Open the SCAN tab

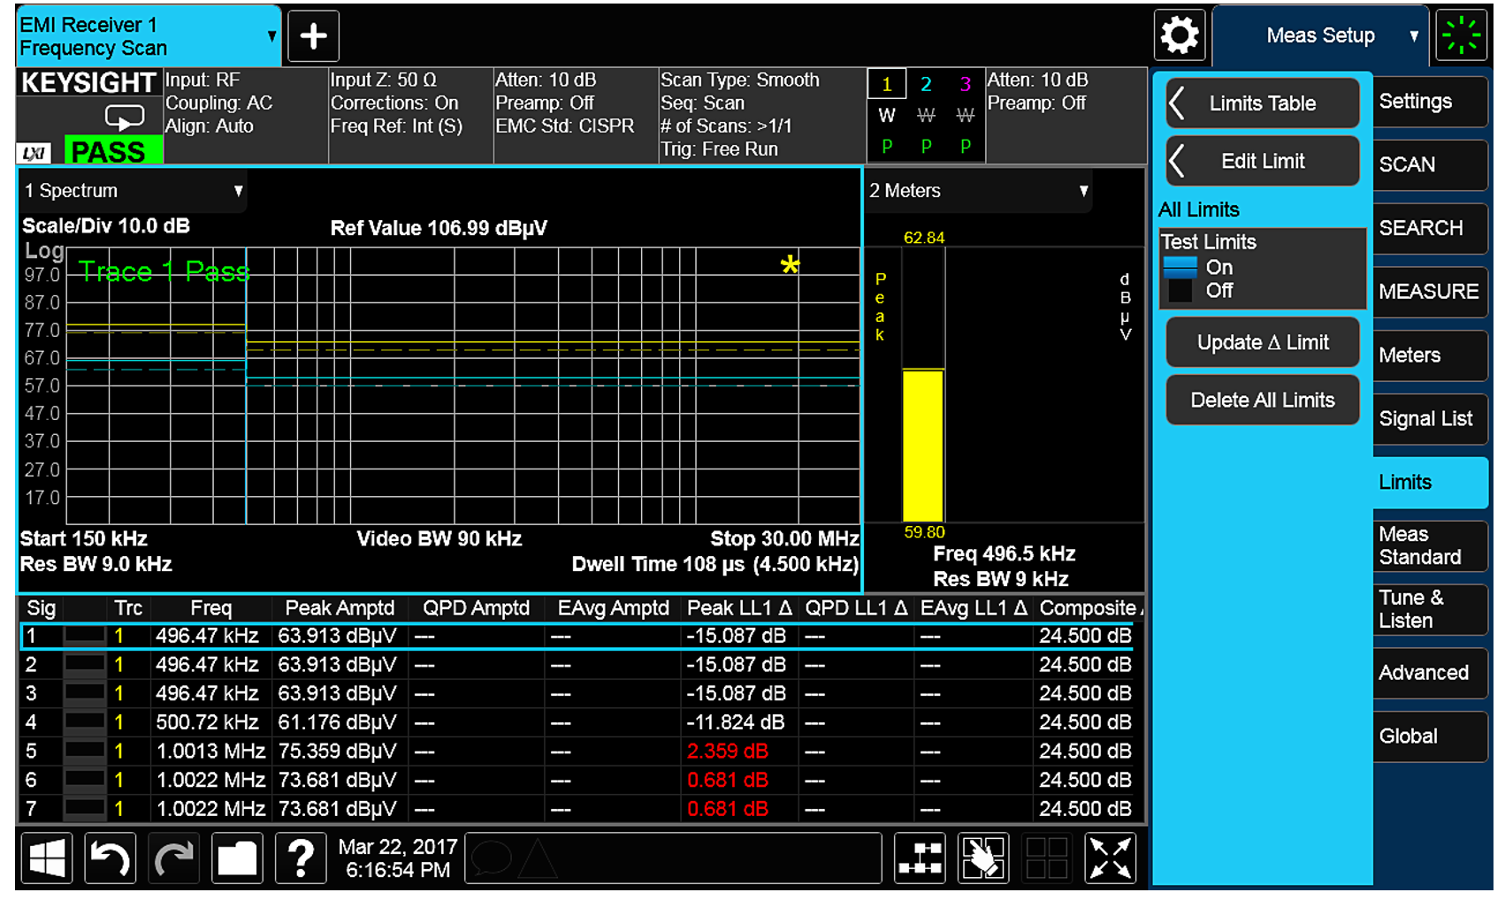point(1429,164)
